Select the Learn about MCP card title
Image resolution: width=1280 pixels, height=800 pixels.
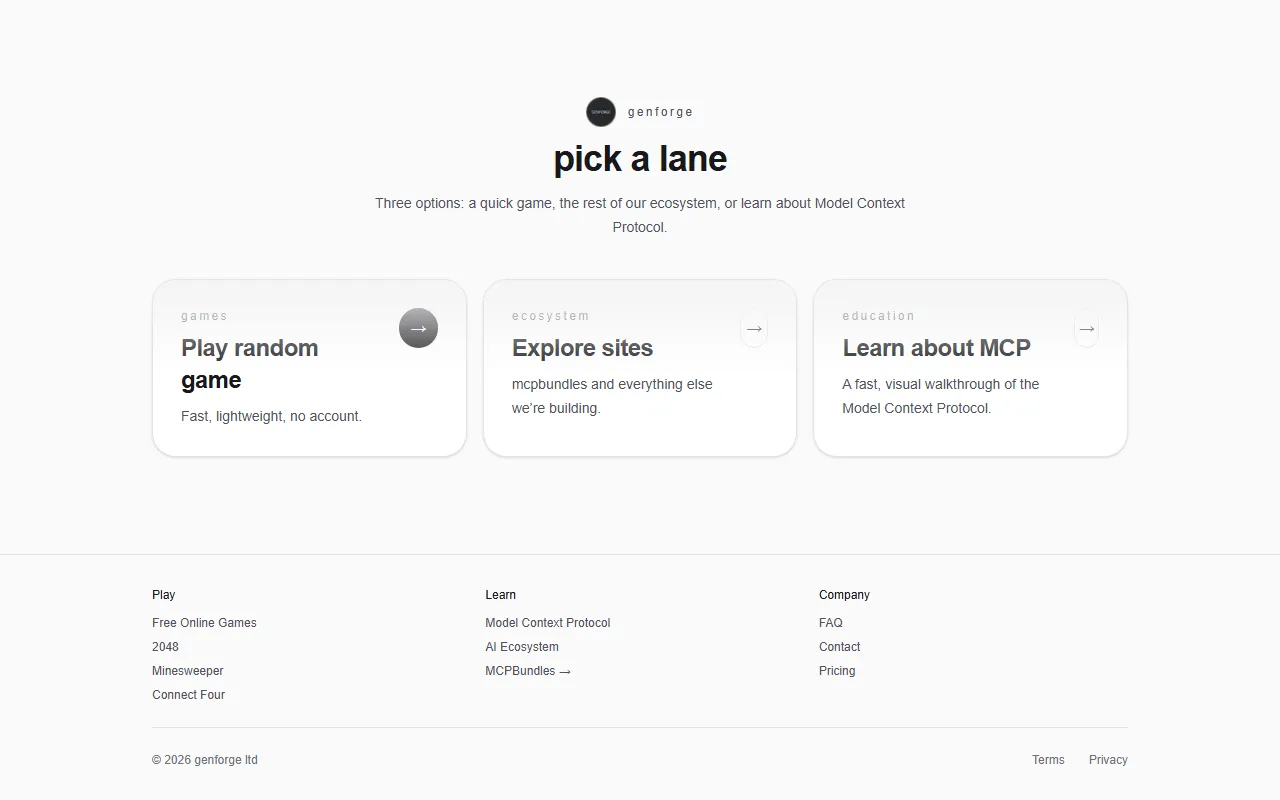tap(936, 348)
